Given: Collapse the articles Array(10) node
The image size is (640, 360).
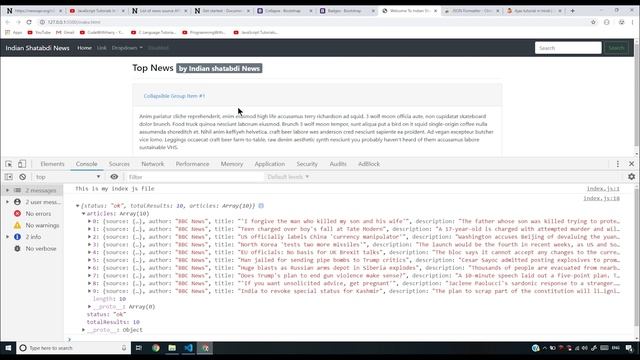Looking at the screenshot, I should [x=84, y=213].
